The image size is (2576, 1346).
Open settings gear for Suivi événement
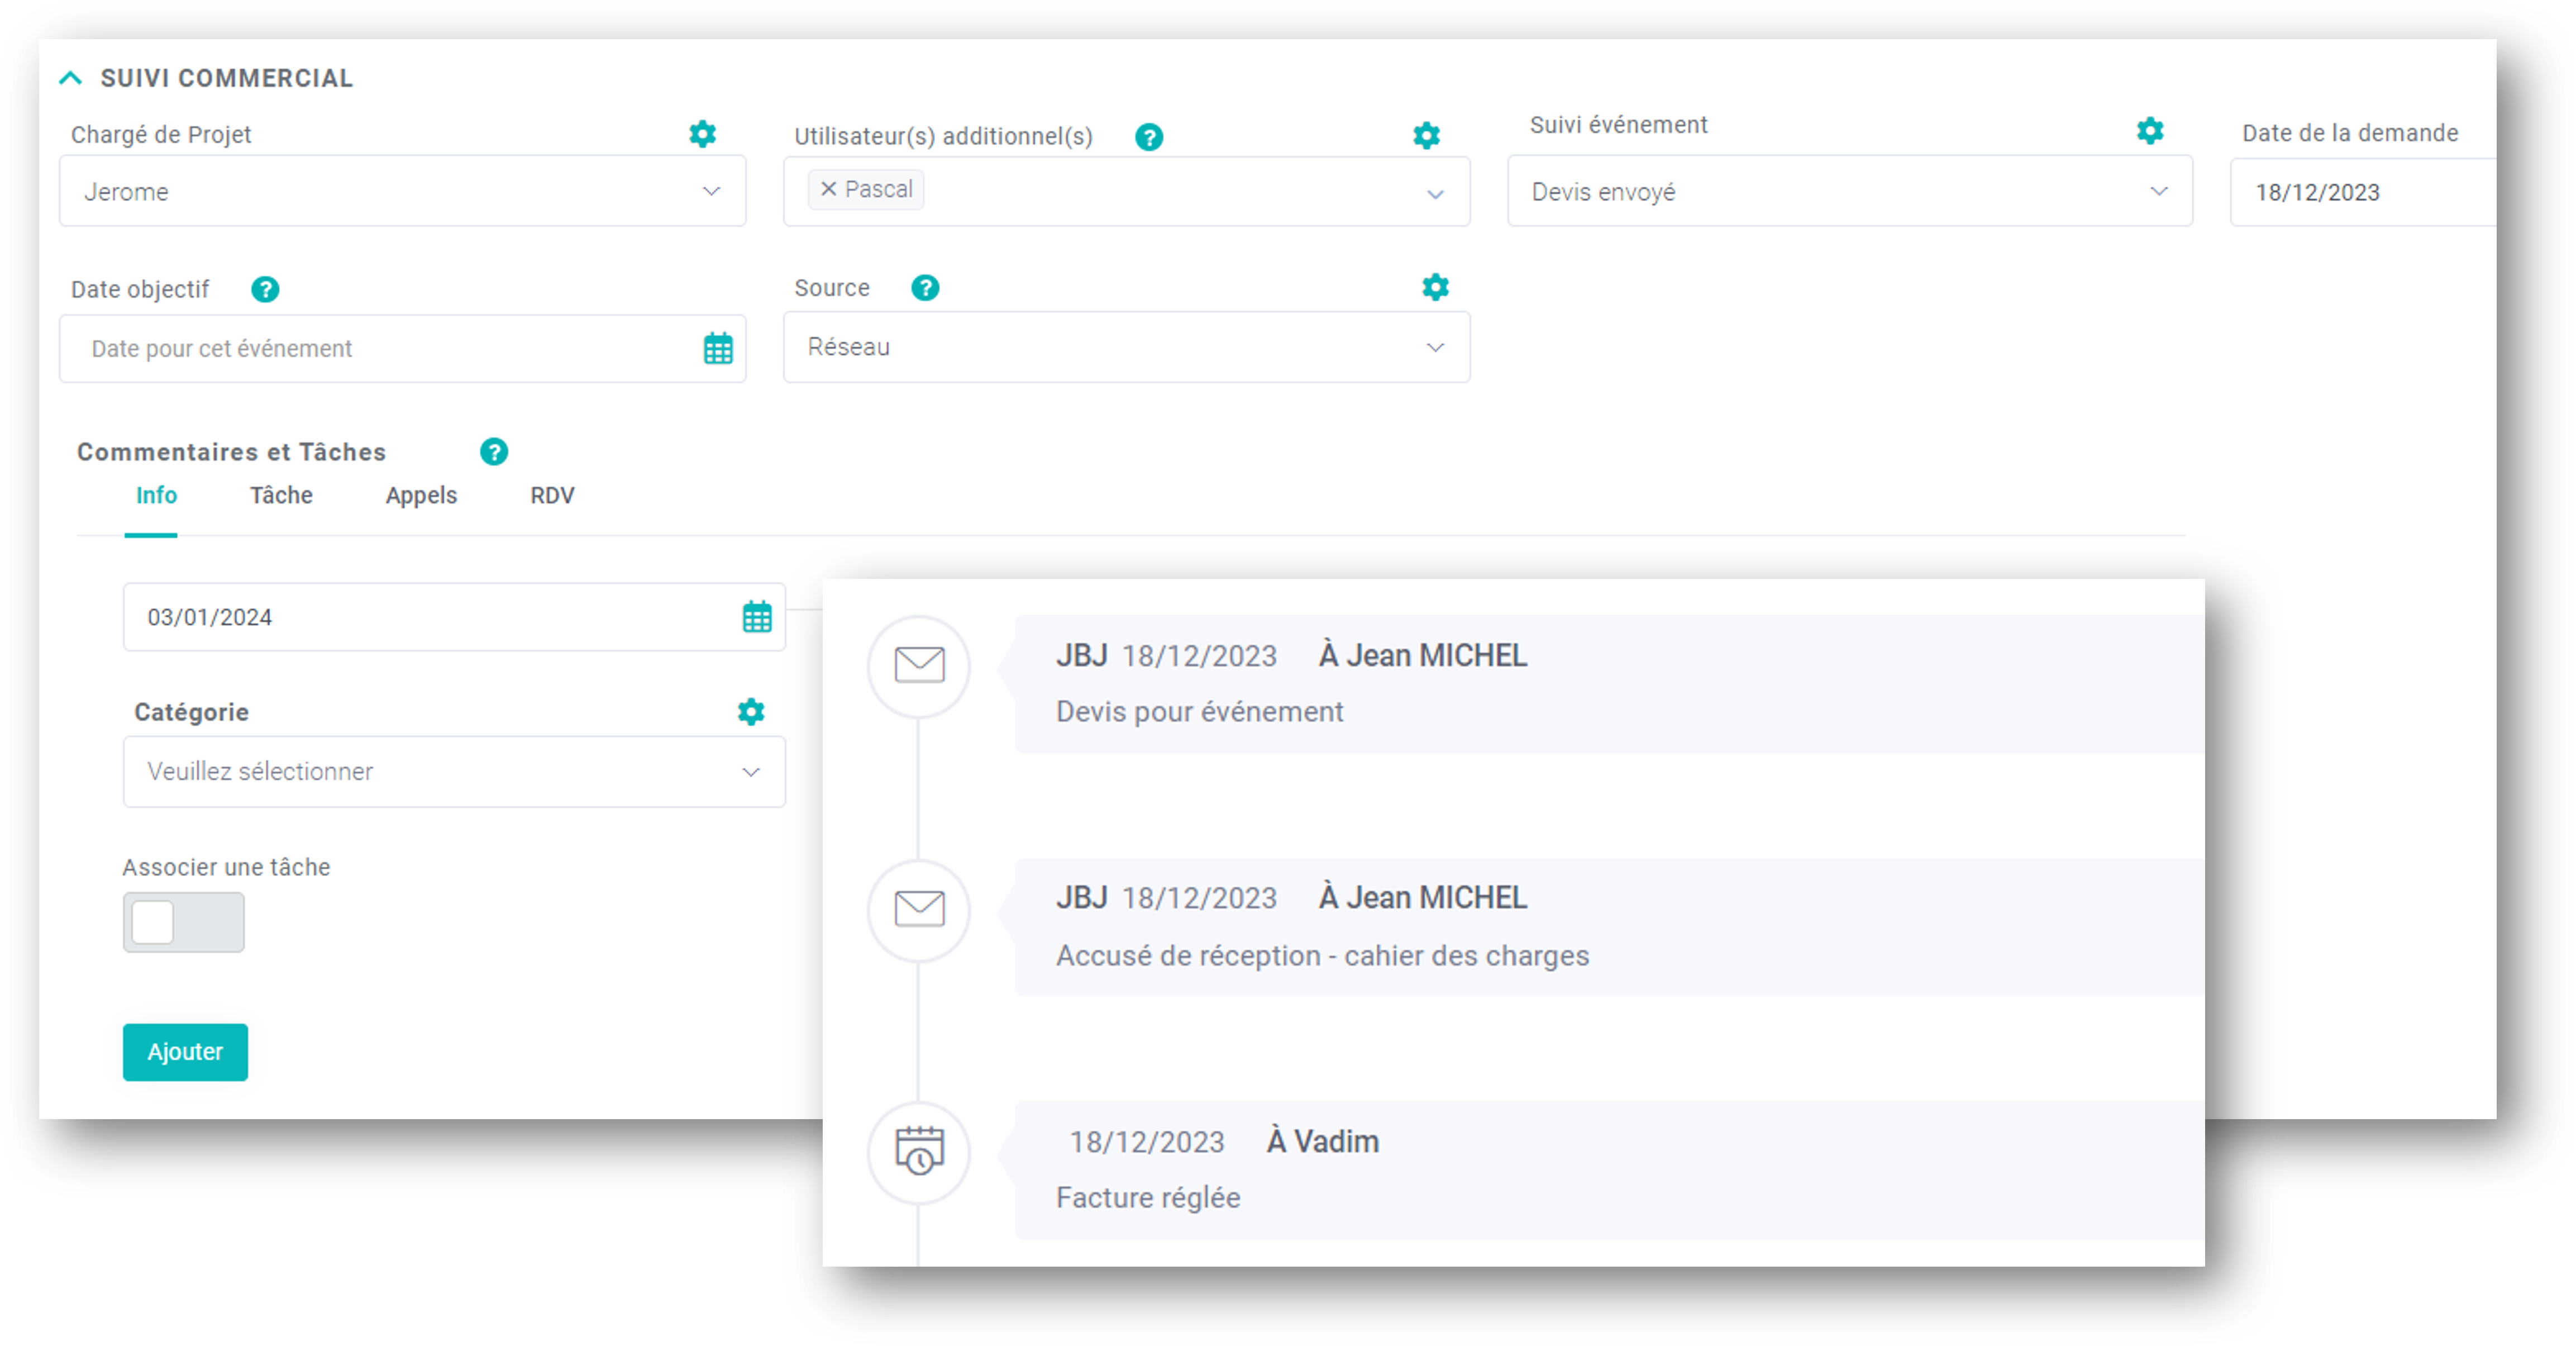click(2150, 130)
